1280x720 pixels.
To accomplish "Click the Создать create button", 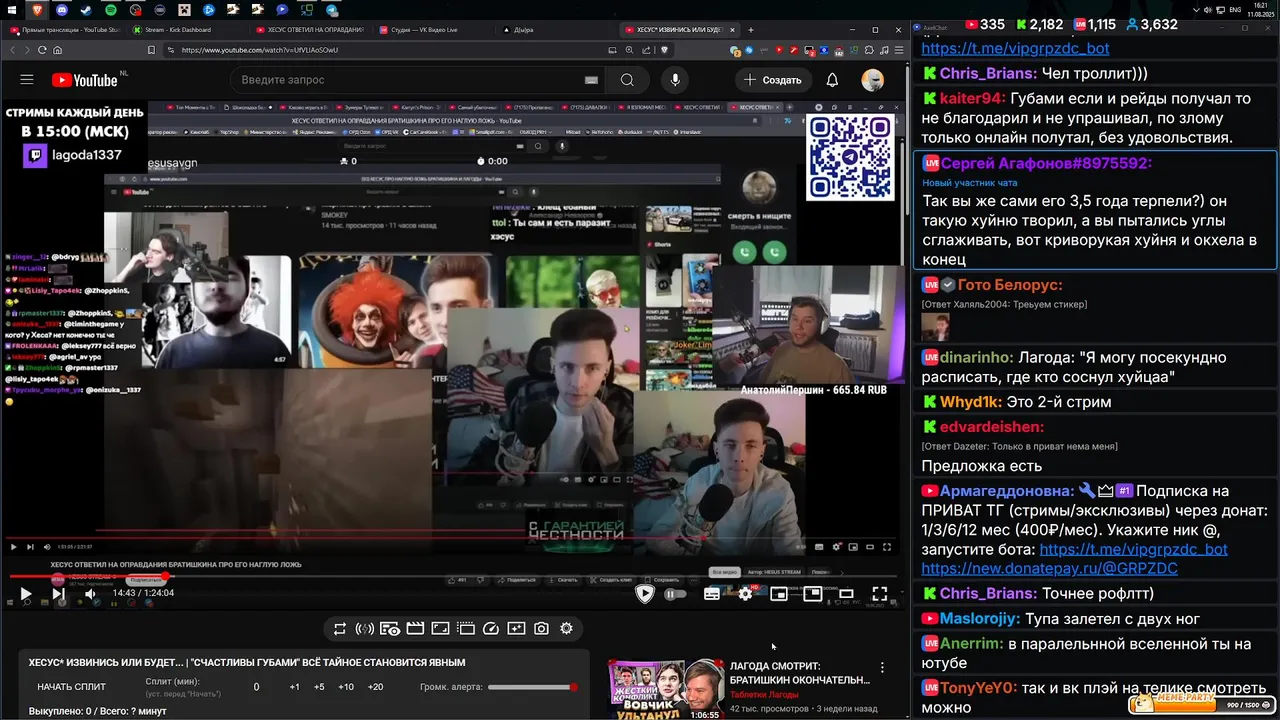I will [772, 80].
